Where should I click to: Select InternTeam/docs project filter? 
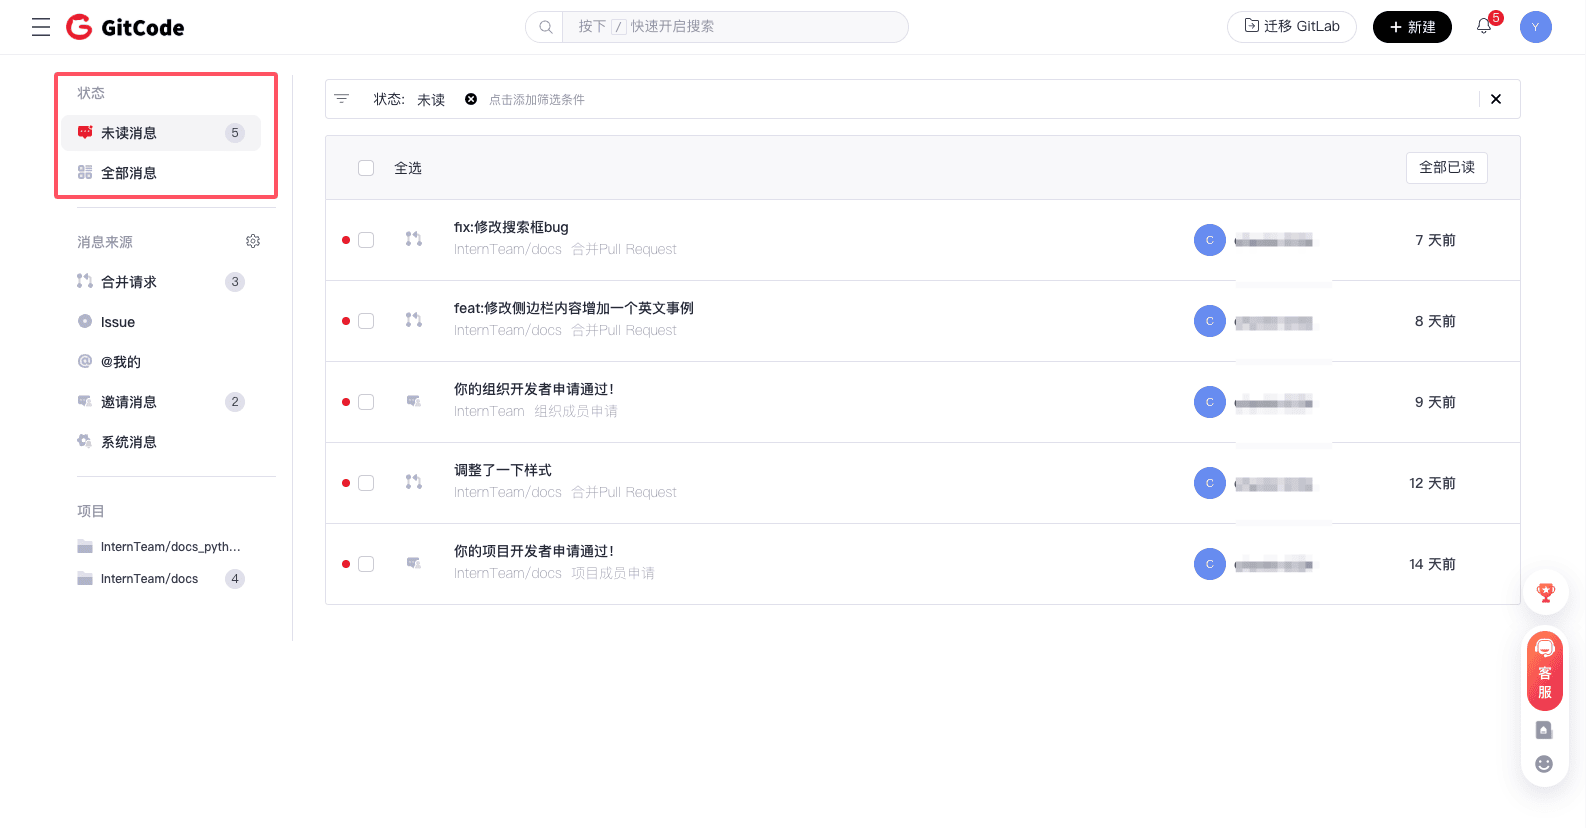point(150,579)
